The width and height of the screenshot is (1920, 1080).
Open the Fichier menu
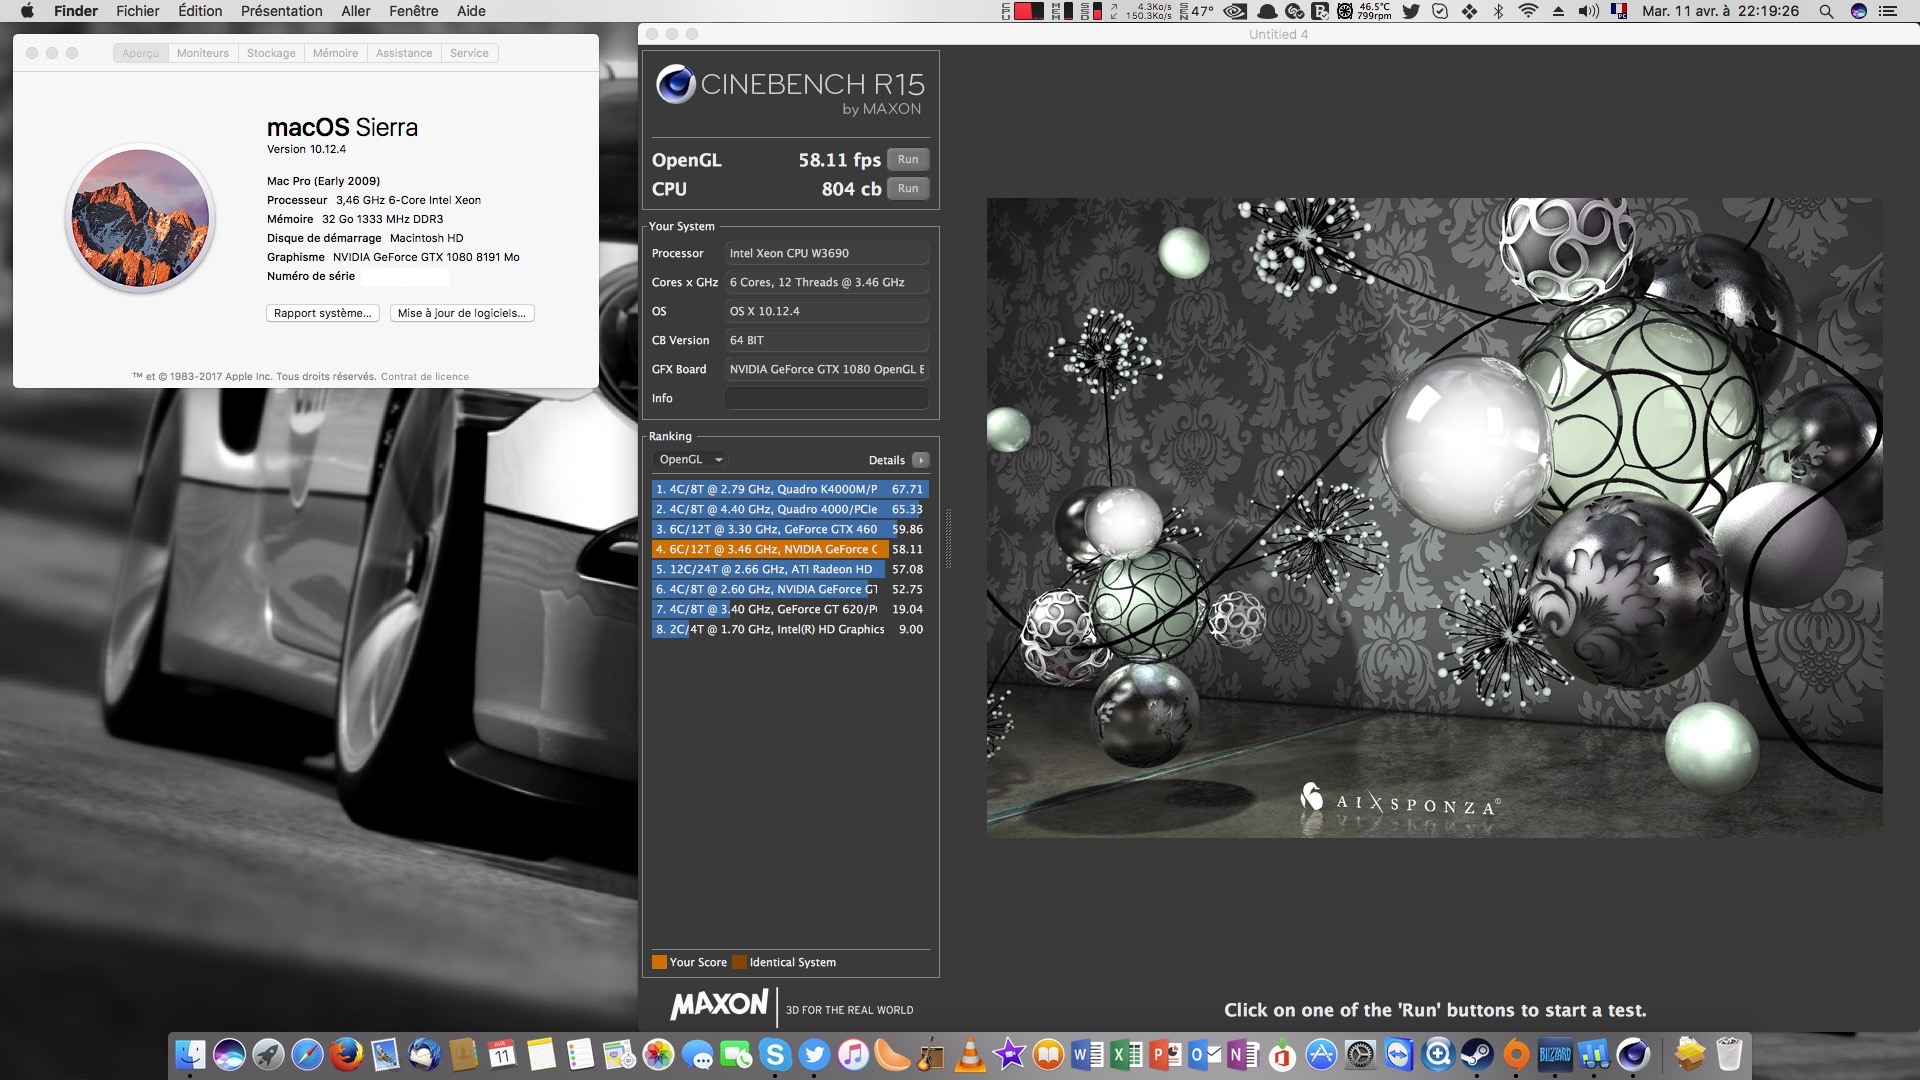(x=138, y=11)
